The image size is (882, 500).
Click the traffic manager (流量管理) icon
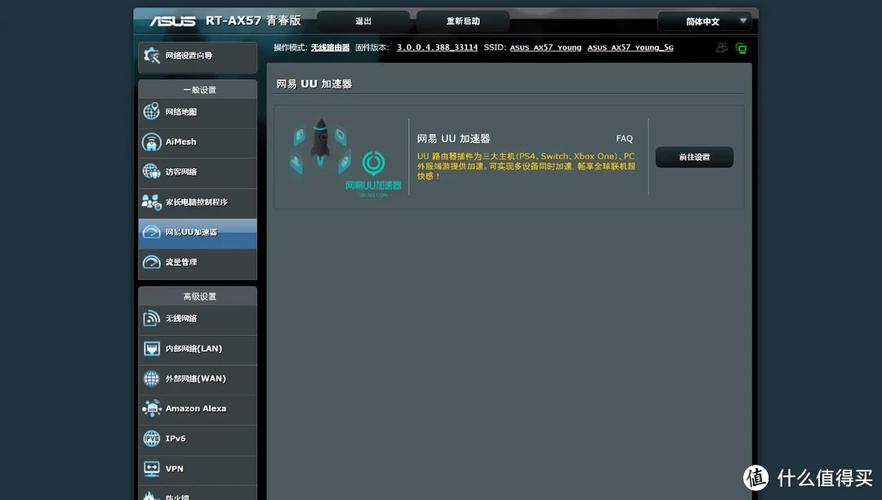(151, 262)
